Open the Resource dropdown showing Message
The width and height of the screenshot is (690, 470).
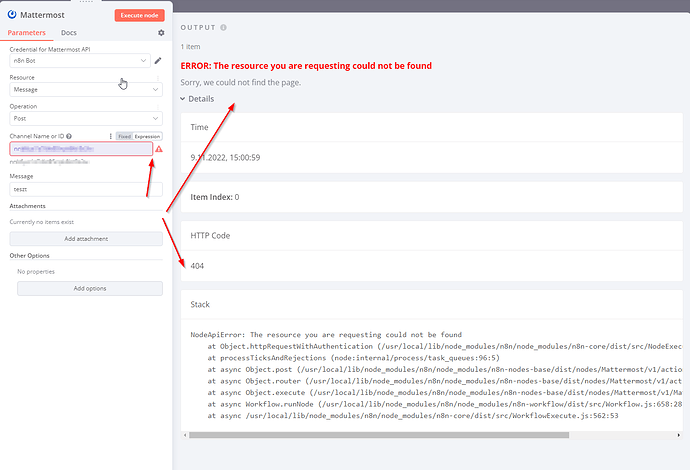pyautogui.click(x=86, y=89)
